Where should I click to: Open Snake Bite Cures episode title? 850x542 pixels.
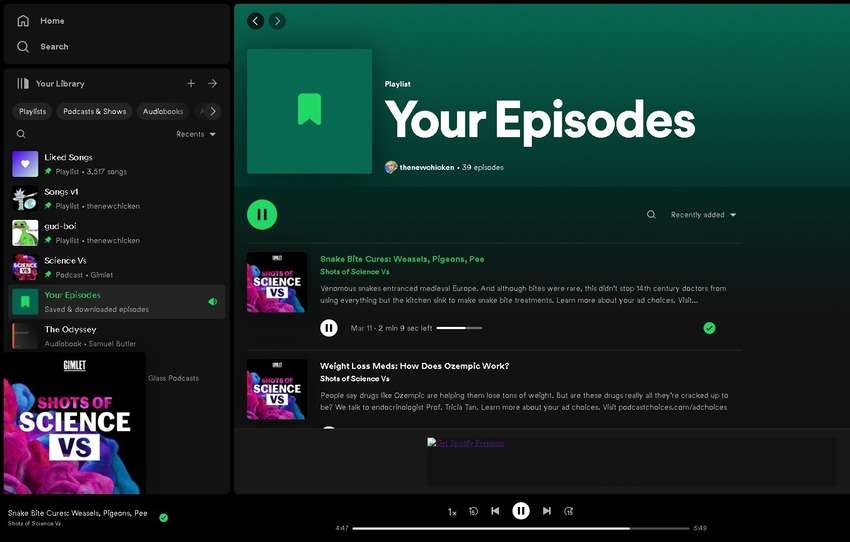(402, 259)
